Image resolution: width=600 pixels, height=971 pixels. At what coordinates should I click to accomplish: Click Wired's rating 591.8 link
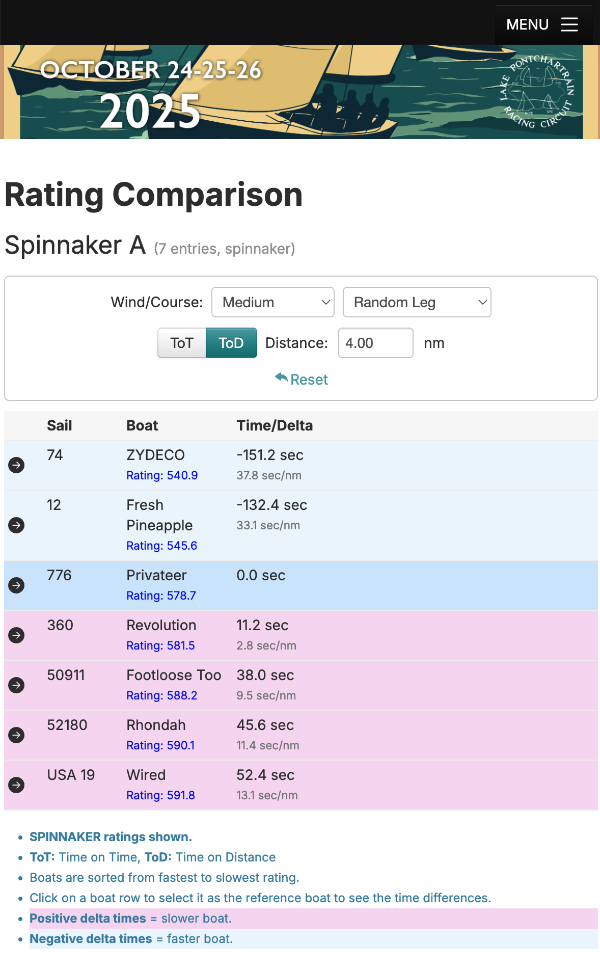click(161, 795)
